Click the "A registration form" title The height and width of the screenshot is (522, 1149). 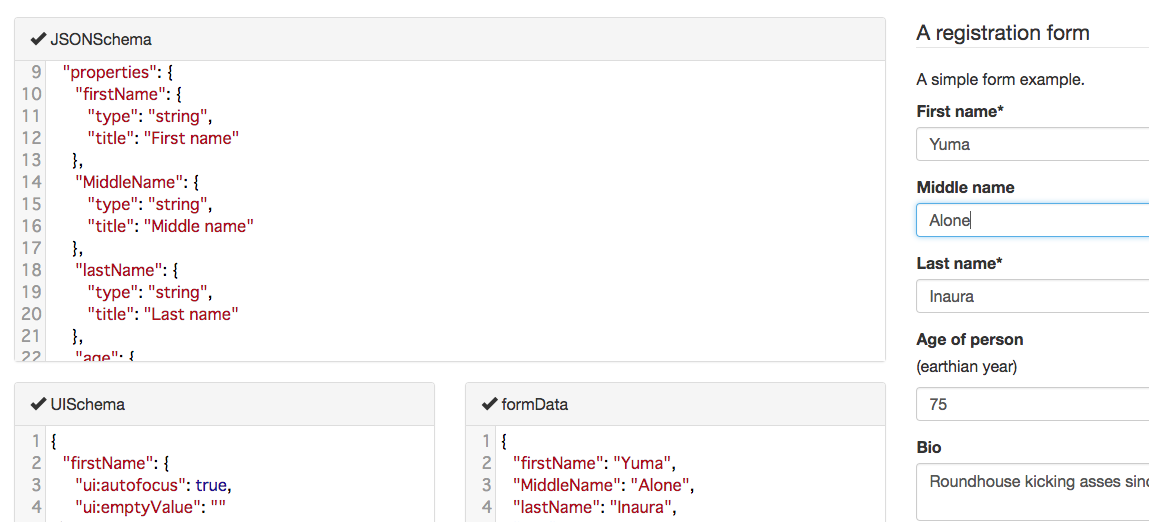click(1002, 33)
